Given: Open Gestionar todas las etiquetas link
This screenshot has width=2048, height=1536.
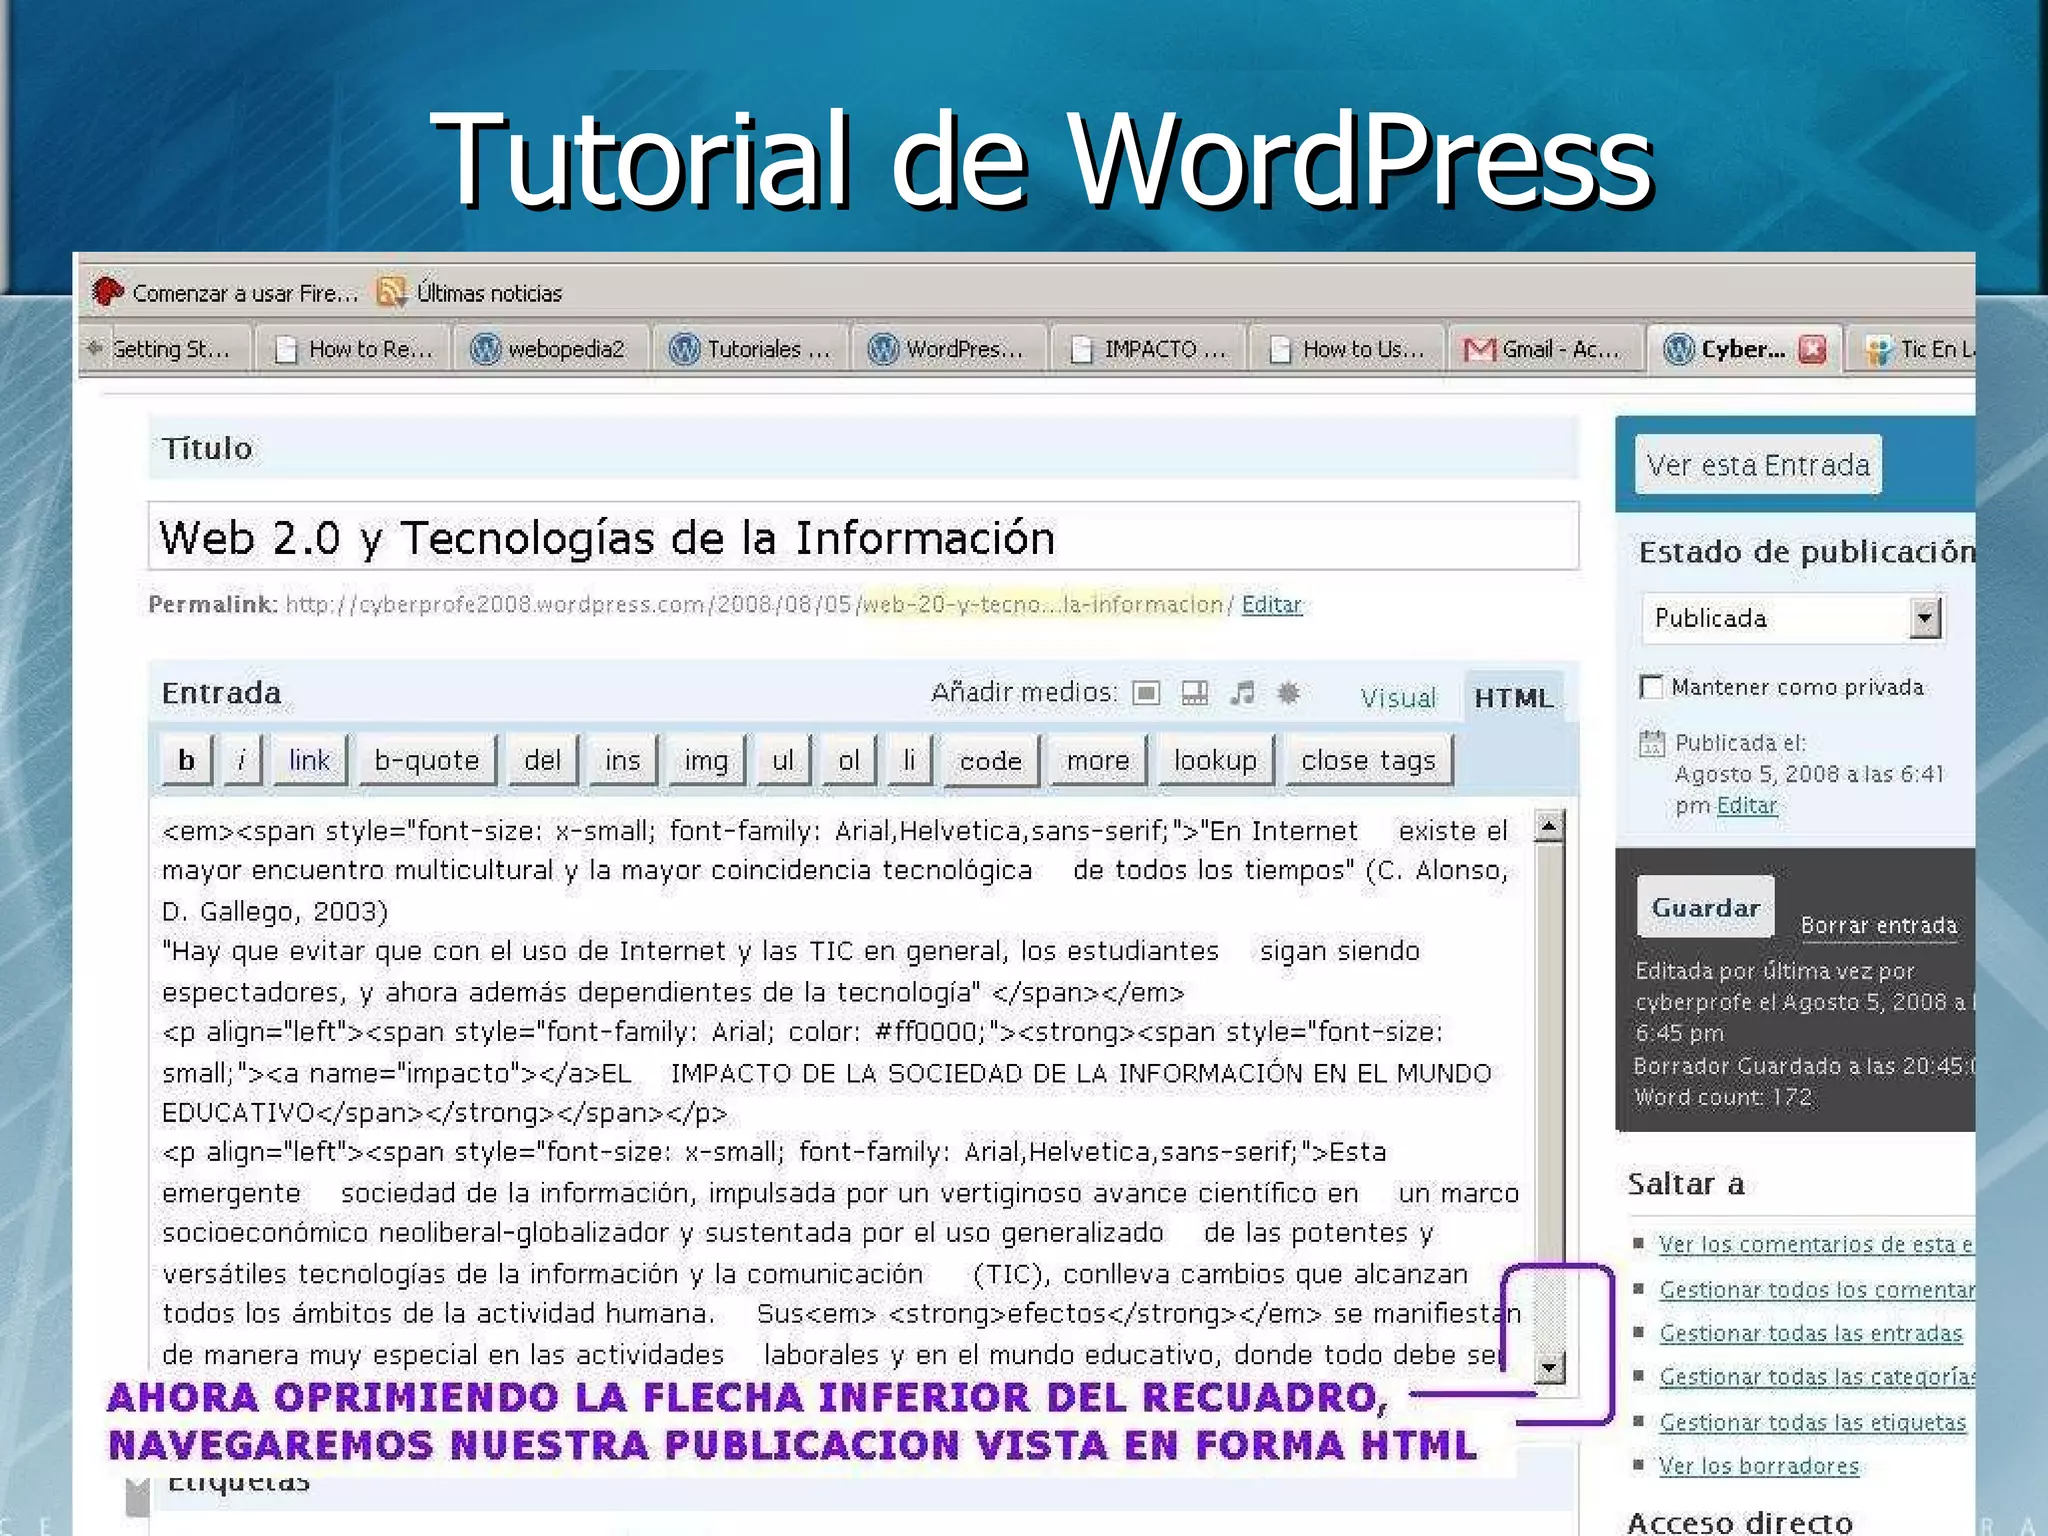Looking at the screenshot, I should [x=1813, y=1422].
